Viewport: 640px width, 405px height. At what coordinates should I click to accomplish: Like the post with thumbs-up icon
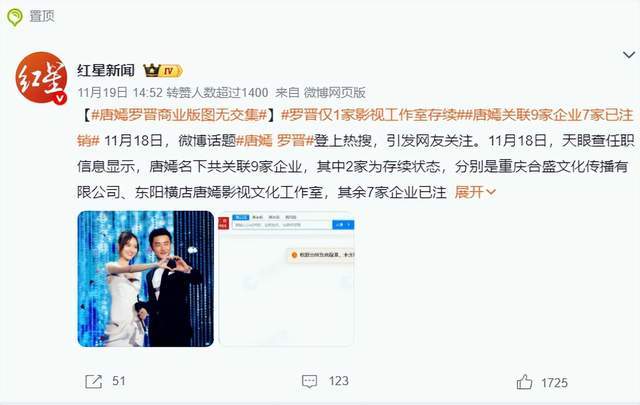[x=524, y=382]
